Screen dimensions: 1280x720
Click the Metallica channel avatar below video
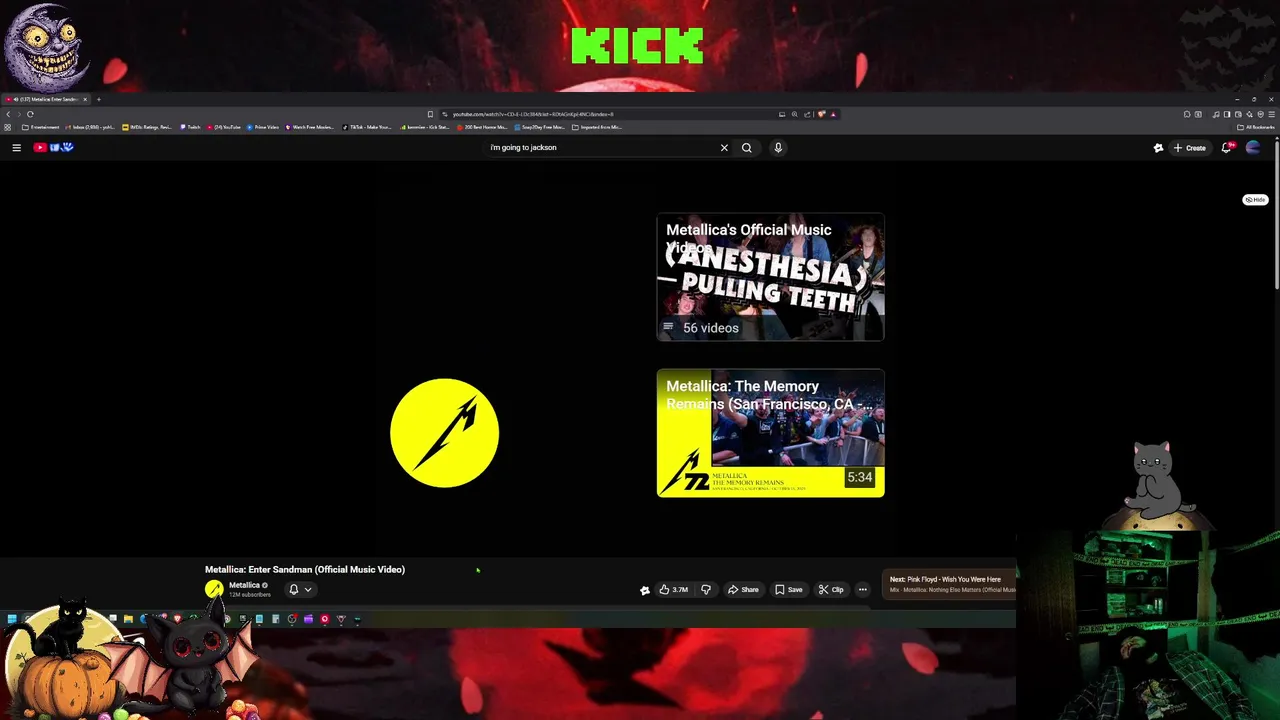214,589
